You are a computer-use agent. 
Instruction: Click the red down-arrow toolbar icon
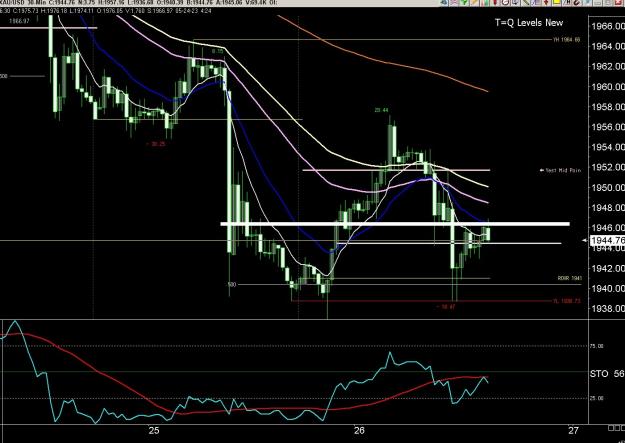[x=546, y=2]
